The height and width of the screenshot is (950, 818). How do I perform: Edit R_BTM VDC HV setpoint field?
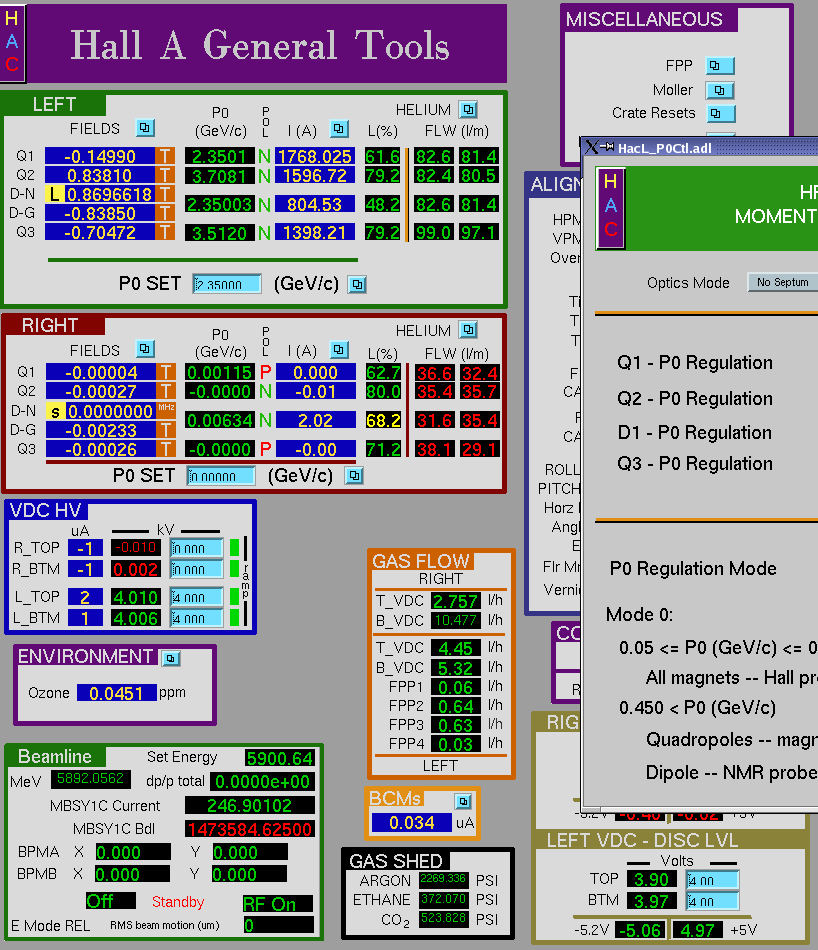(x=196, y=569)
